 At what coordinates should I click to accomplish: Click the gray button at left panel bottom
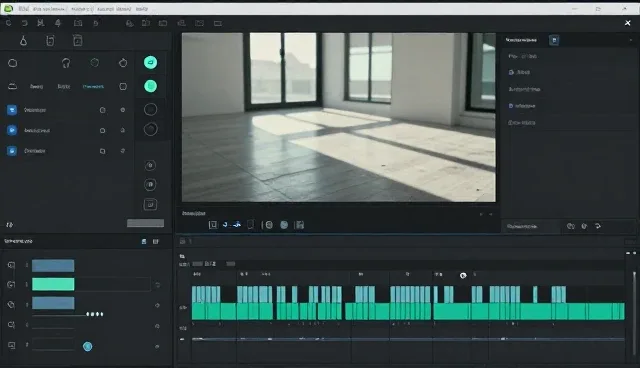tap(145, 223)
